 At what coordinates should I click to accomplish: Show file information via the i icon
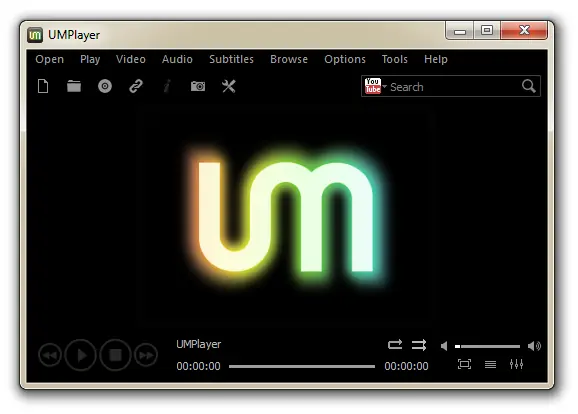(167, 86)
